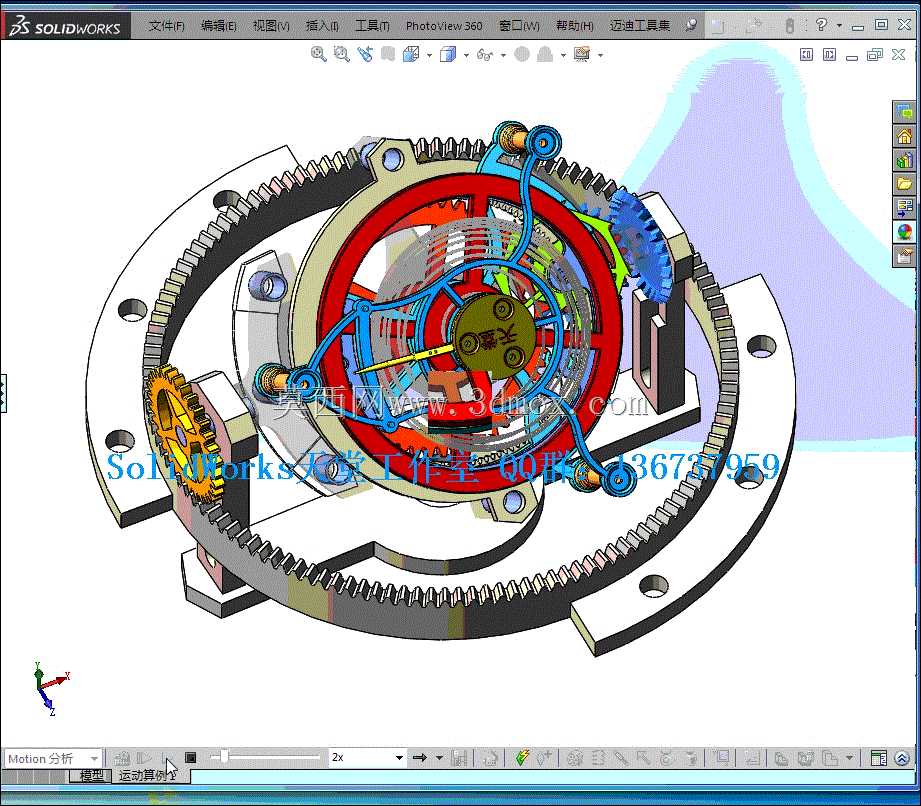
Task: Click the gold center cap on the assembly
Action: [493, 335]
